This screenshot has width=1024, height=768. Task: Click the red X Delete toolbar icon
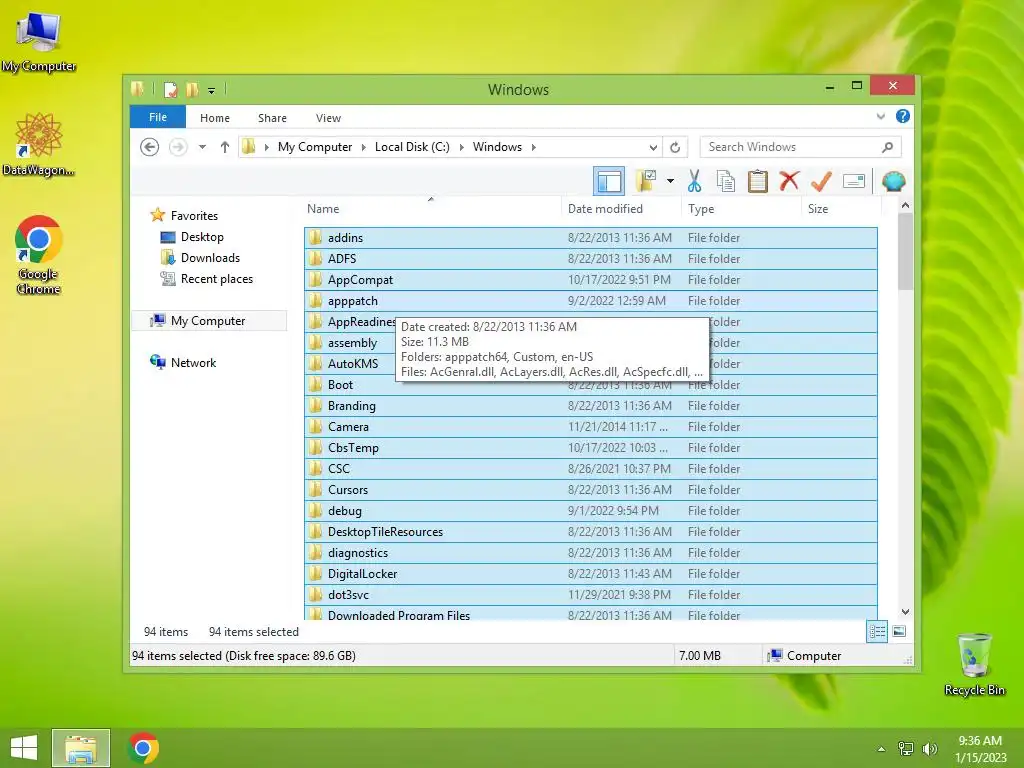pyautogui.click(x=789, y=180)
